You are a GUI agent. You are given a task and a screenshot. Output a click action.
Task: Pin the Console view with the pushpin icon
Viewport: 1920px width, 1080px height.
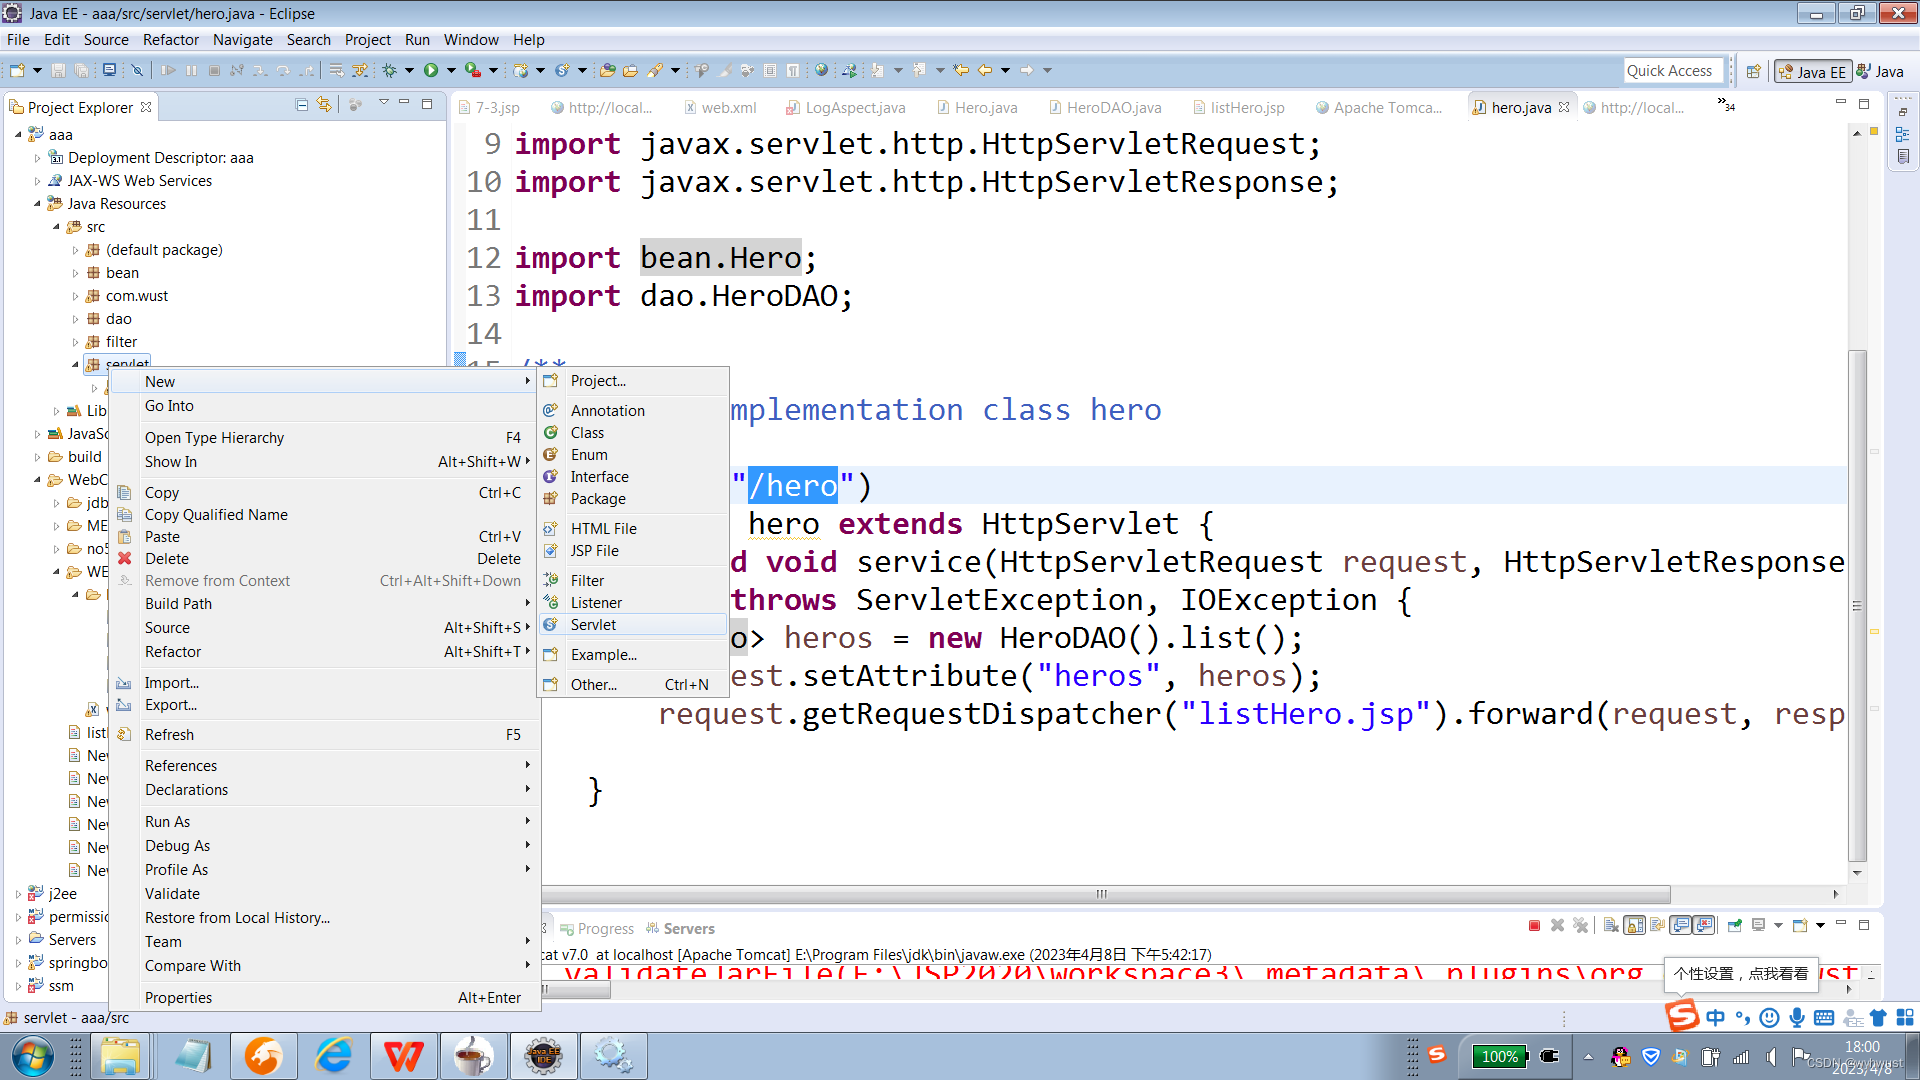(x=1734, y=926)
